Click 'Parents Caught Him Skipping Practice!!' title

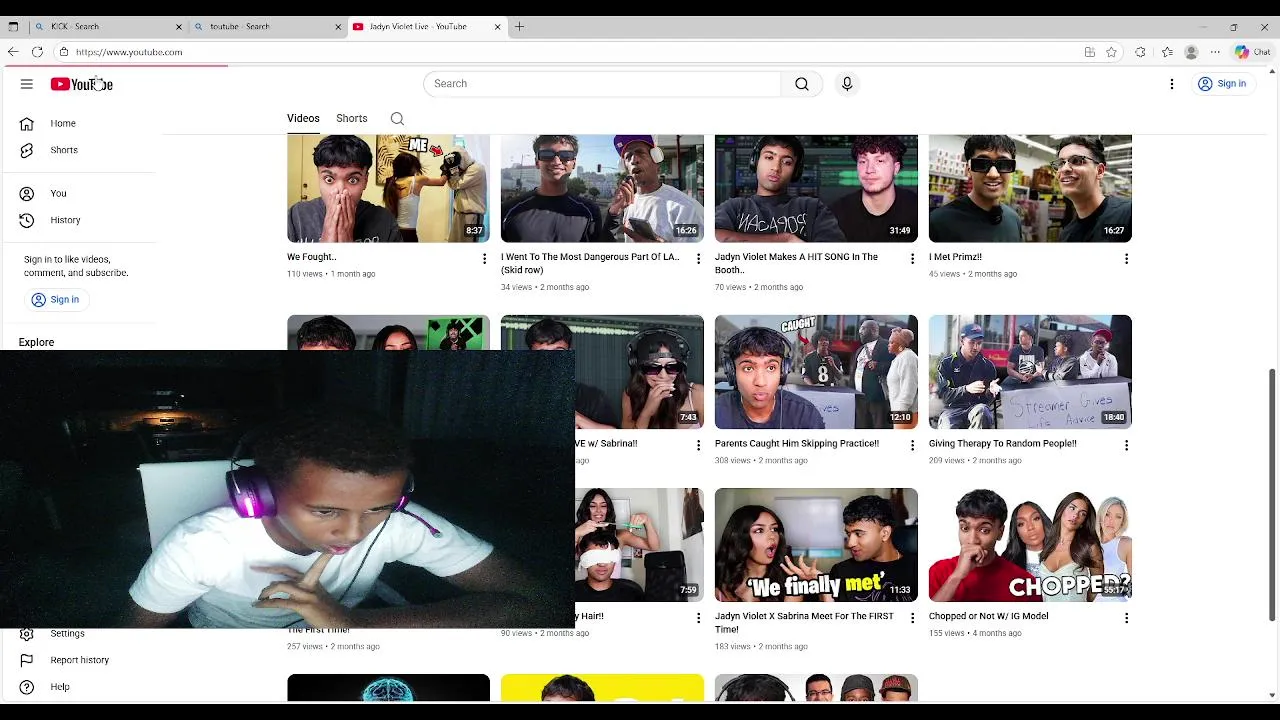pos(797,443)
